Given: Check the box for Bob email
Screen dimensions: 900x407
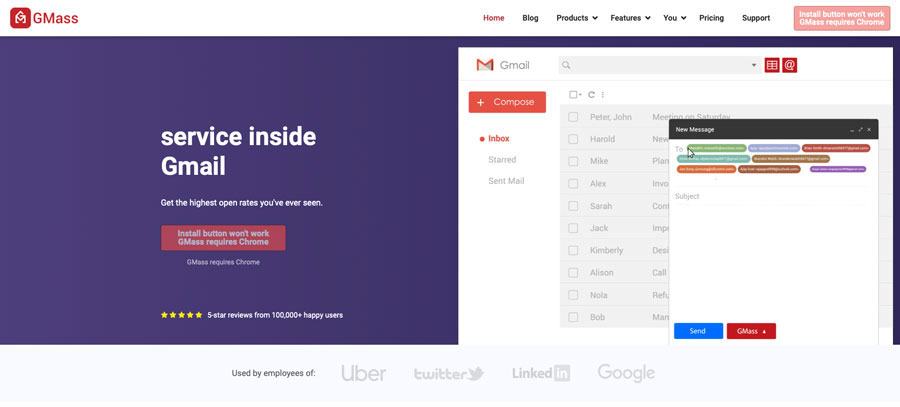Looking at the screenshot, I should point(573,317).
